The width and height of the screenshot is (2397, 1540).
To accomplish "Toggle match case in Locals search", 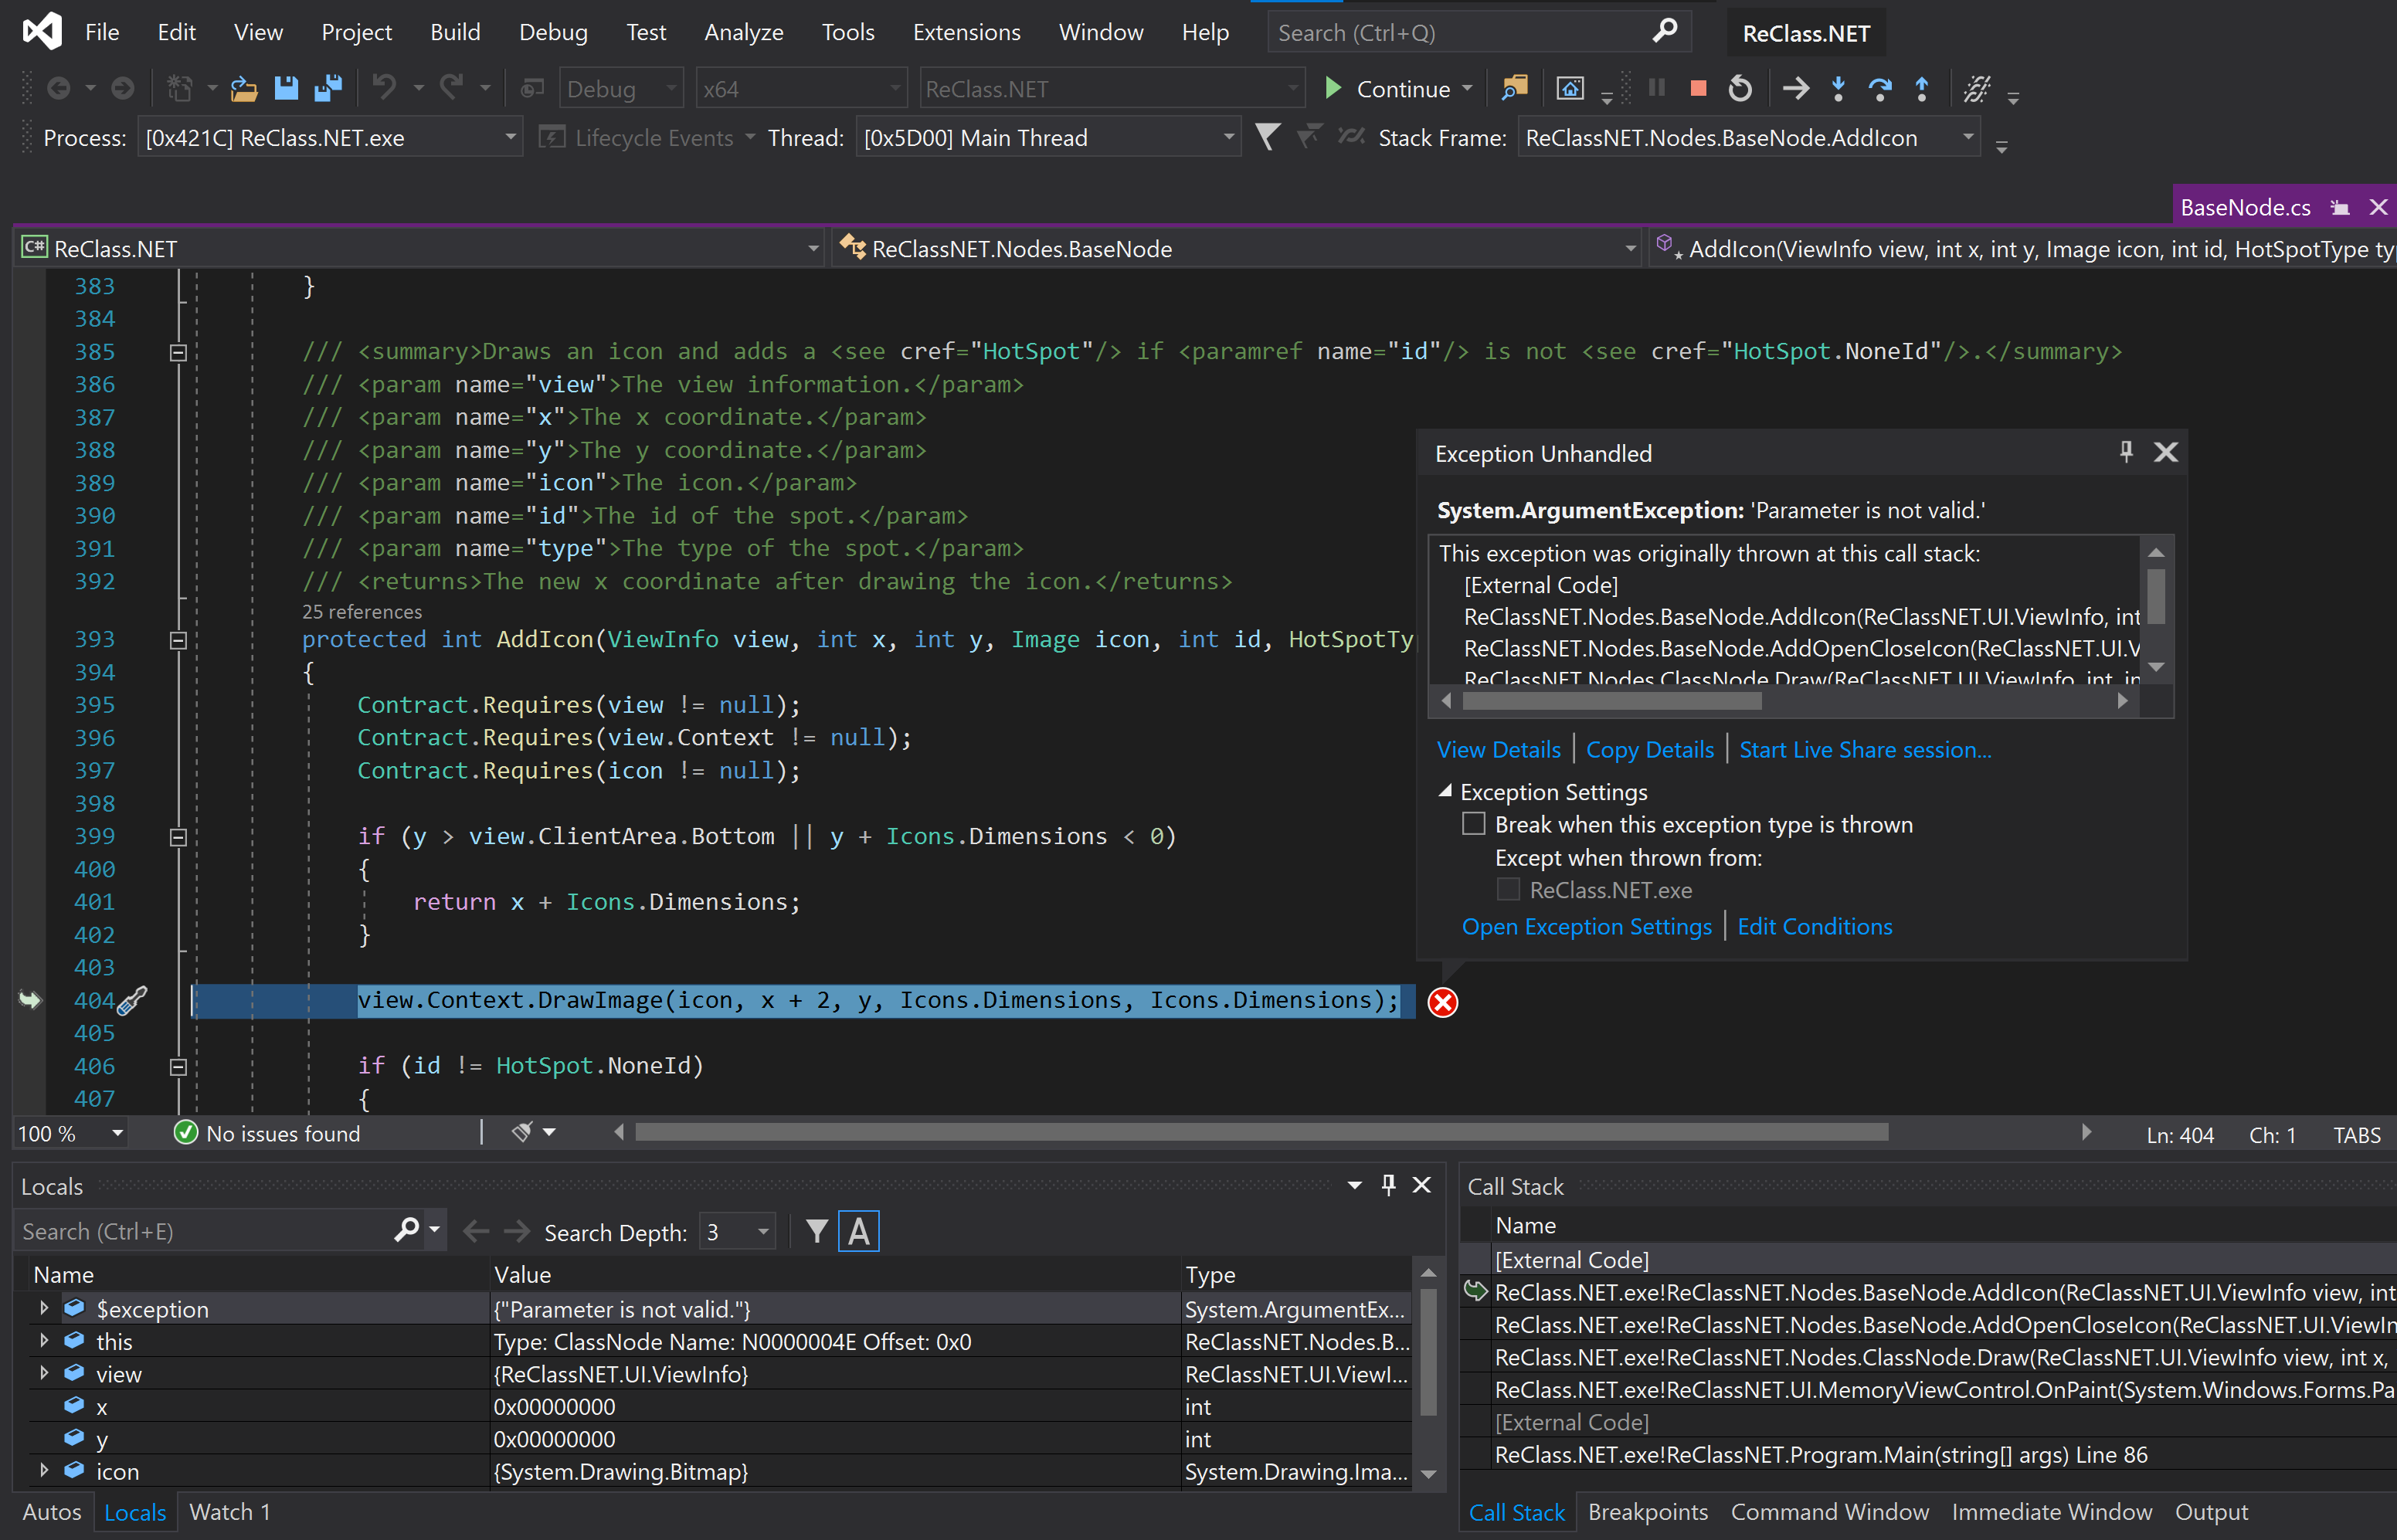I will tap(858, 1230).
